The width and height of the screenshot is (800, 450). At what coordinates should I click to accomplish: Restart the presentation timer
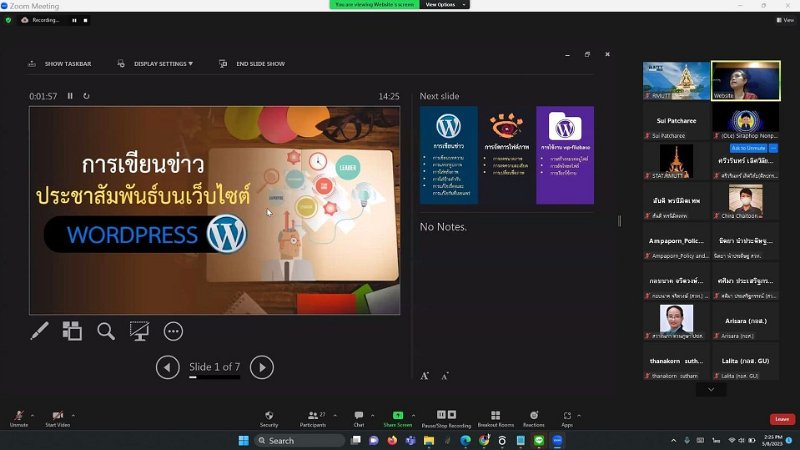tap(86, 96)
